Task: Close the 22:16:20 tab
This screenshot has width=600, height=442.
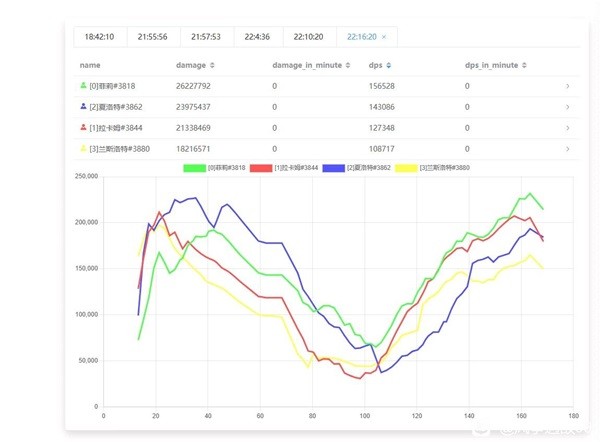Action: tap(385, 36)
